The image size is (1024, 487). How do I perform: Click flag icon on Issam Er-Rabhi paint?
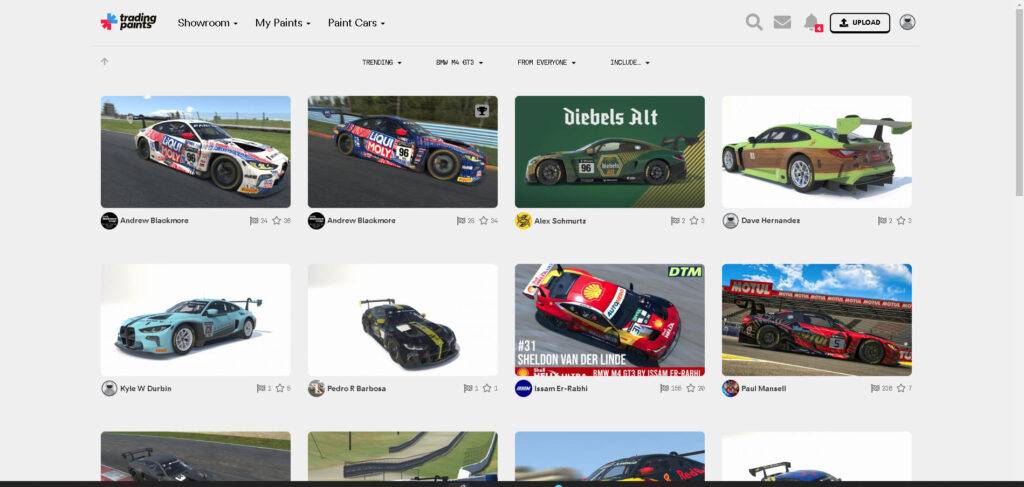tap(664, 388)
